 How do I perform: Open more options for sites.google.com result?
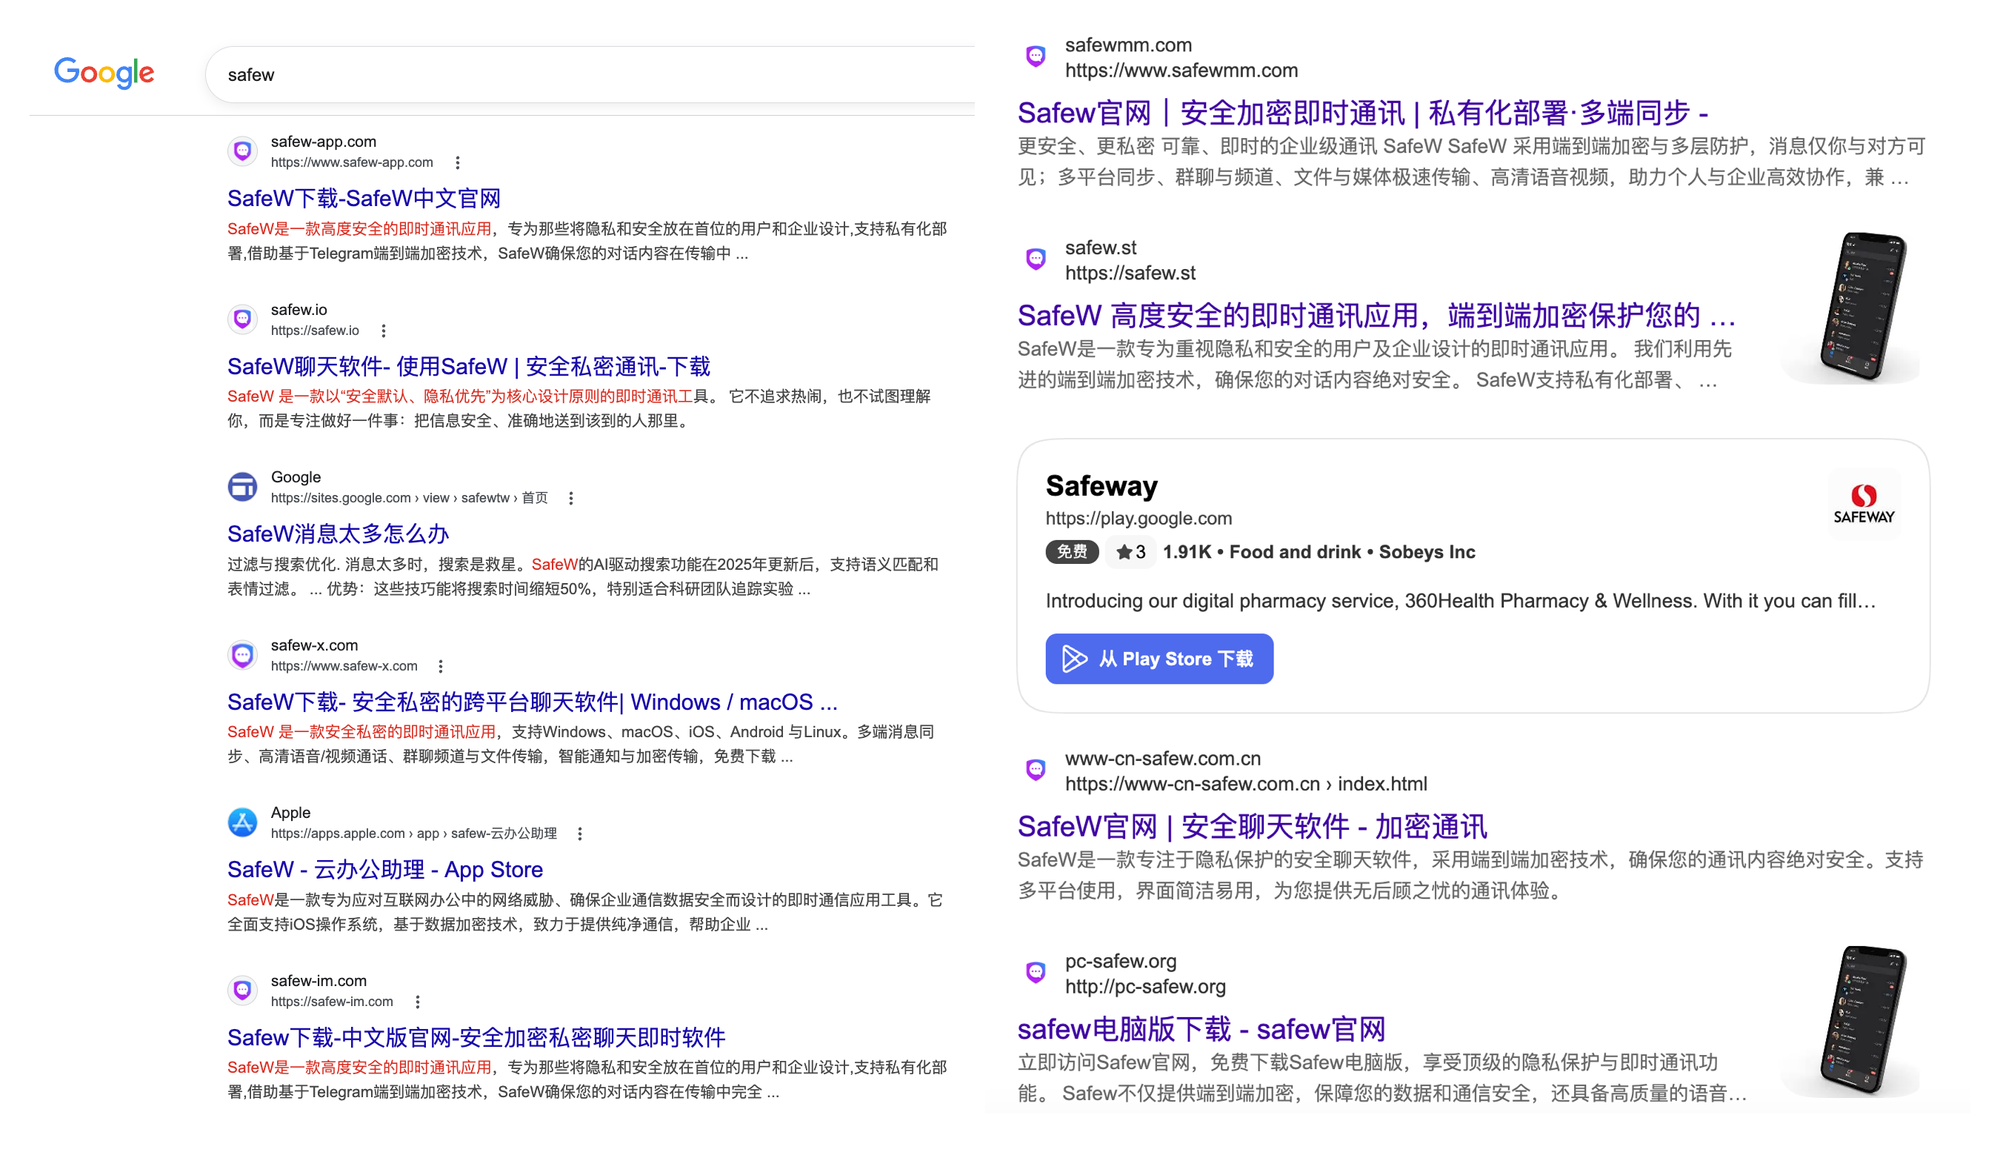click(x=571, y=498)
